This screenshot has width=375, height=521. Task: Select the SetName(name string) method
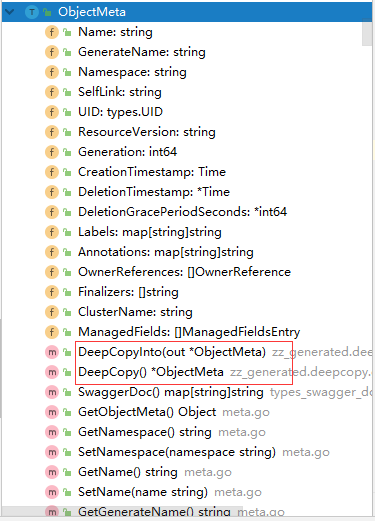(x=143, y=492)
